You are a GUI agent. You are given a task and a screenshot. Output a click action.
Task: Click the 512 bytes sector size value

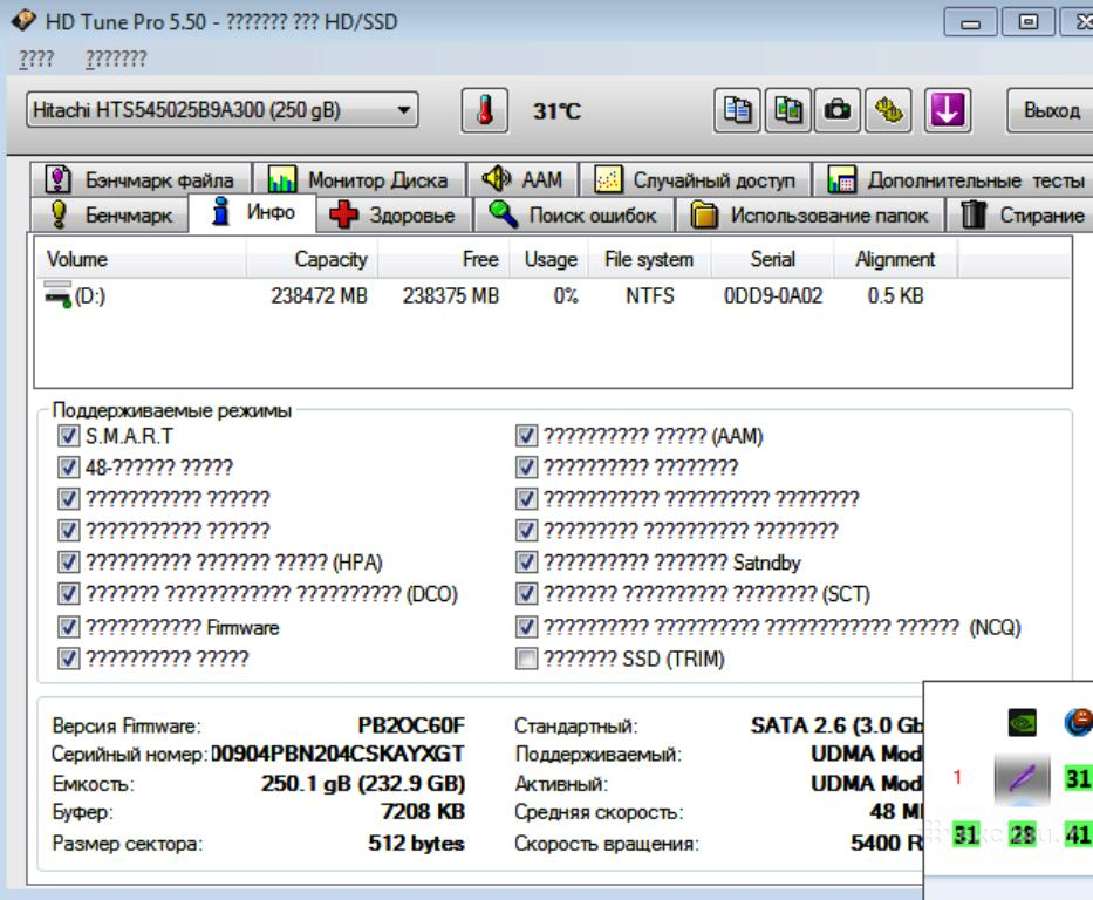click(x=416, y=843)
